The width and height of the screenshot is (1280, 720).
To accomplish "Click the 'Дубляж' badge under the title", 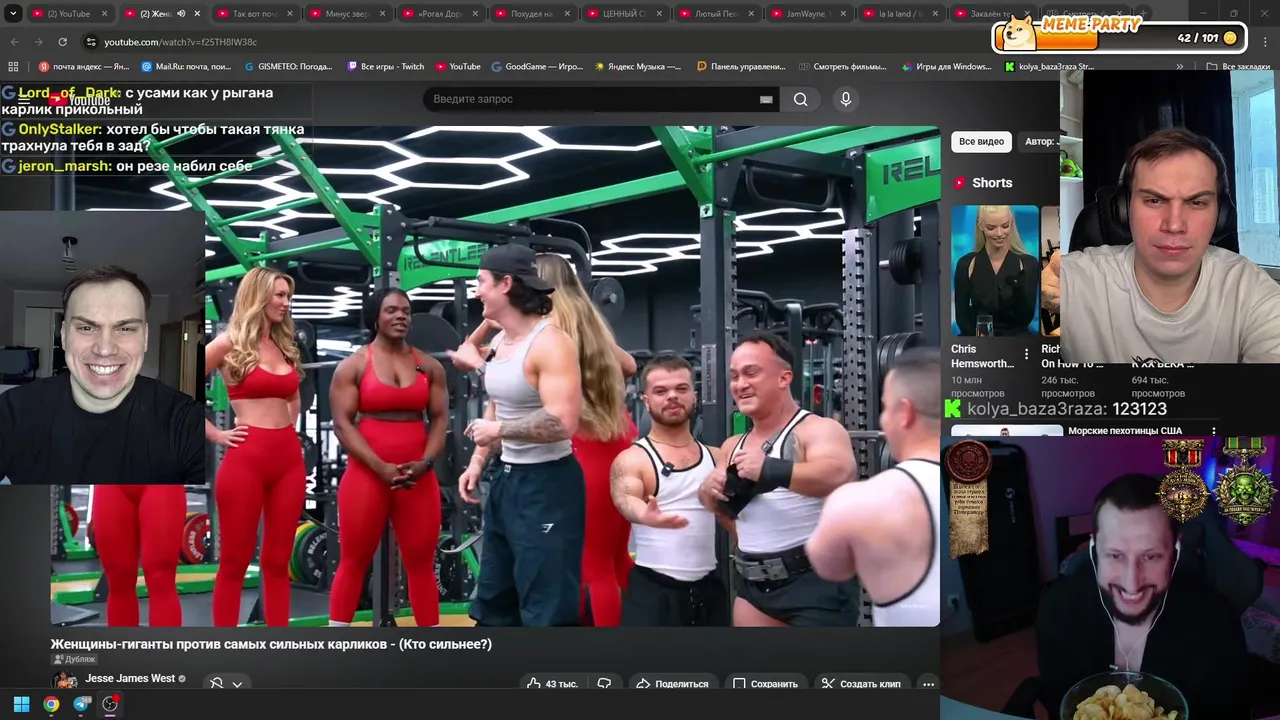I will (74, 659).
